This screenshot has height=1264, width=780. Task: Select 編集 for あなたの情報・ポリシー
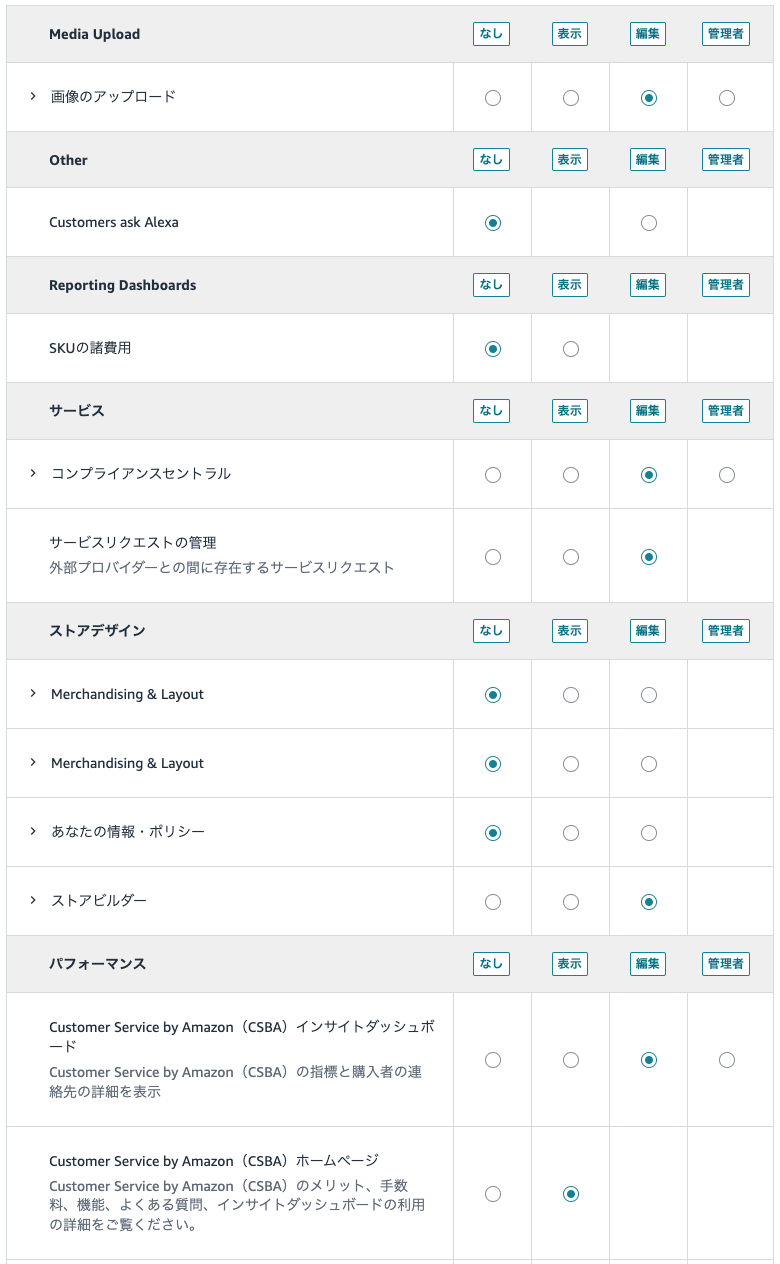coord(649,833)
